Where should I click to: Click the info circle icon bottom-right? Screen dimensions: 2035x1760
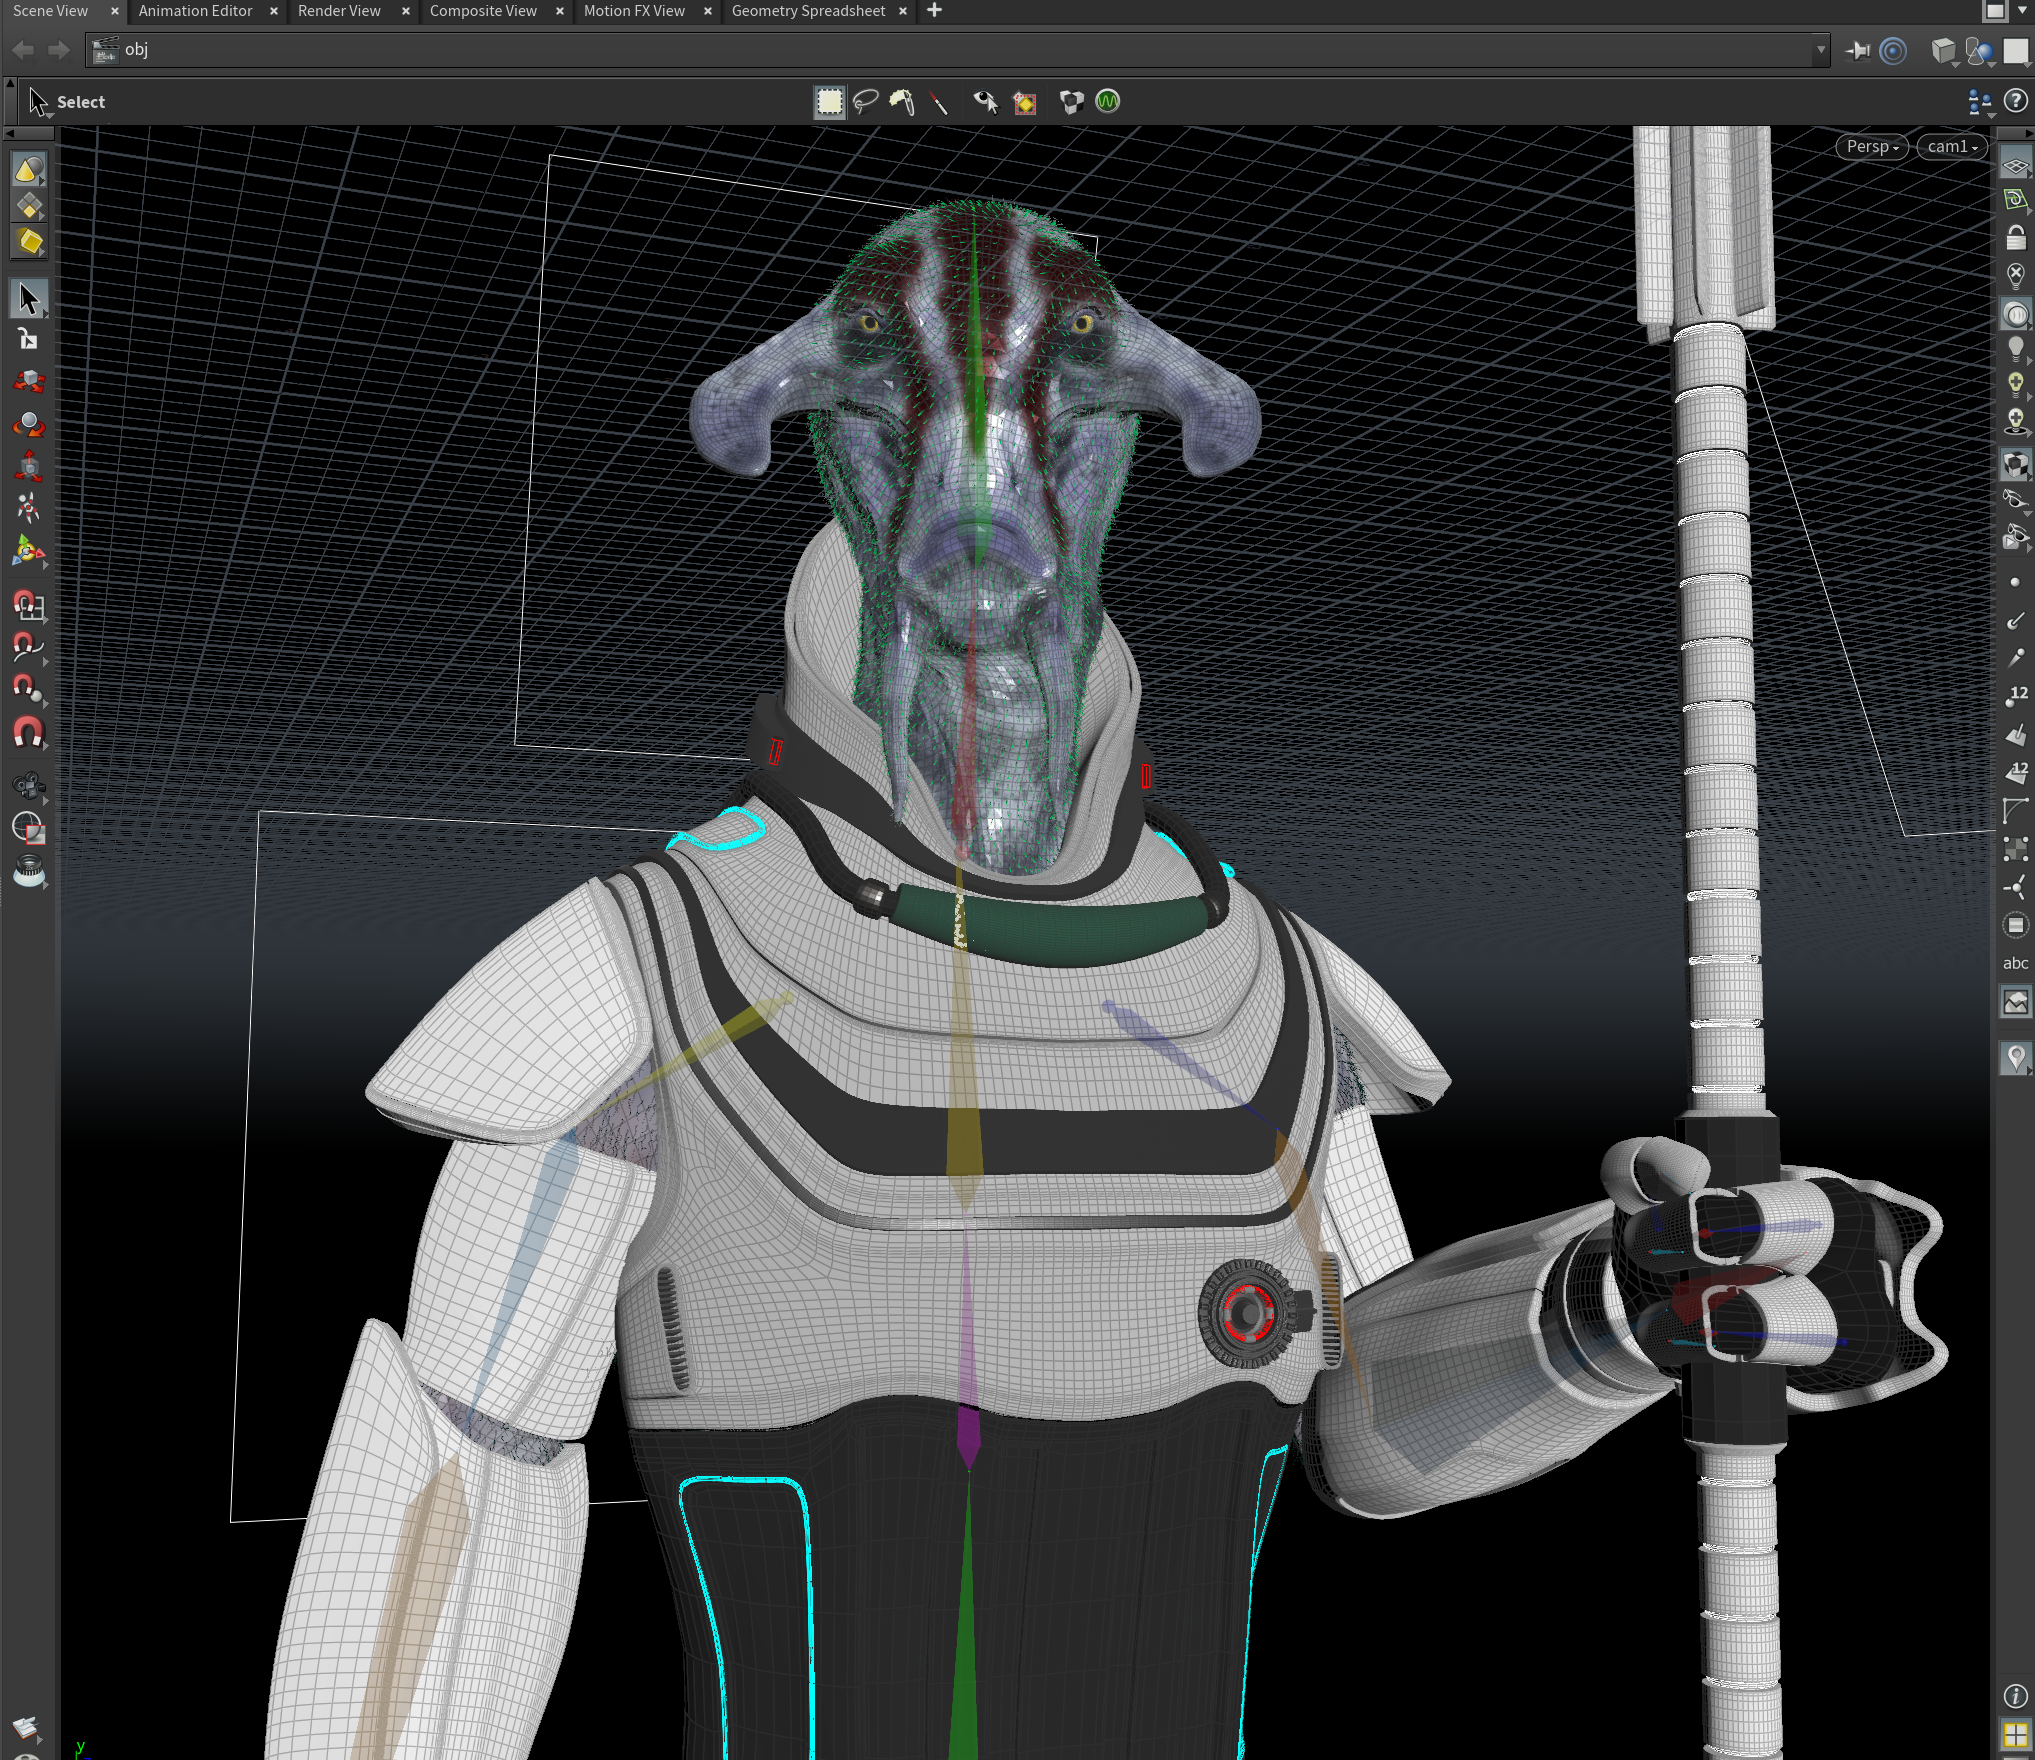[x=2015, y=1696]
